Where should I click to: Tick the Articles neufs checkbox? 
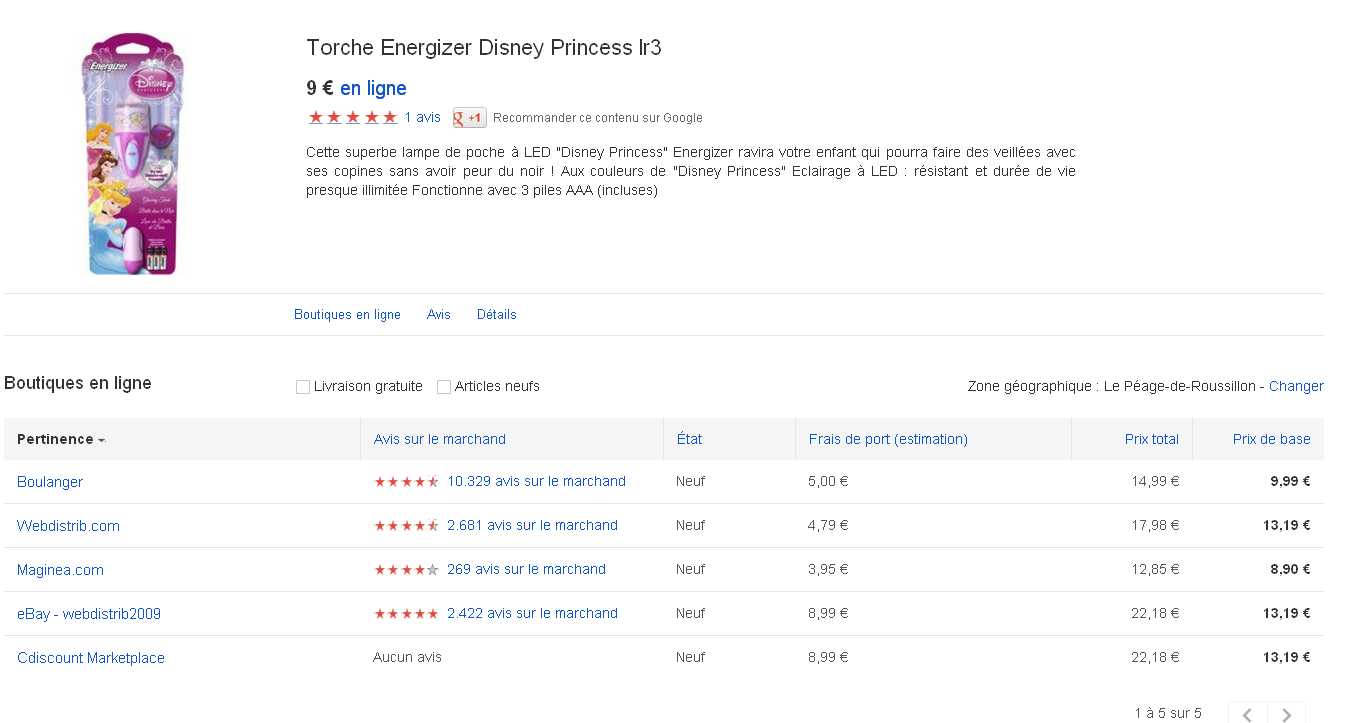444,387
